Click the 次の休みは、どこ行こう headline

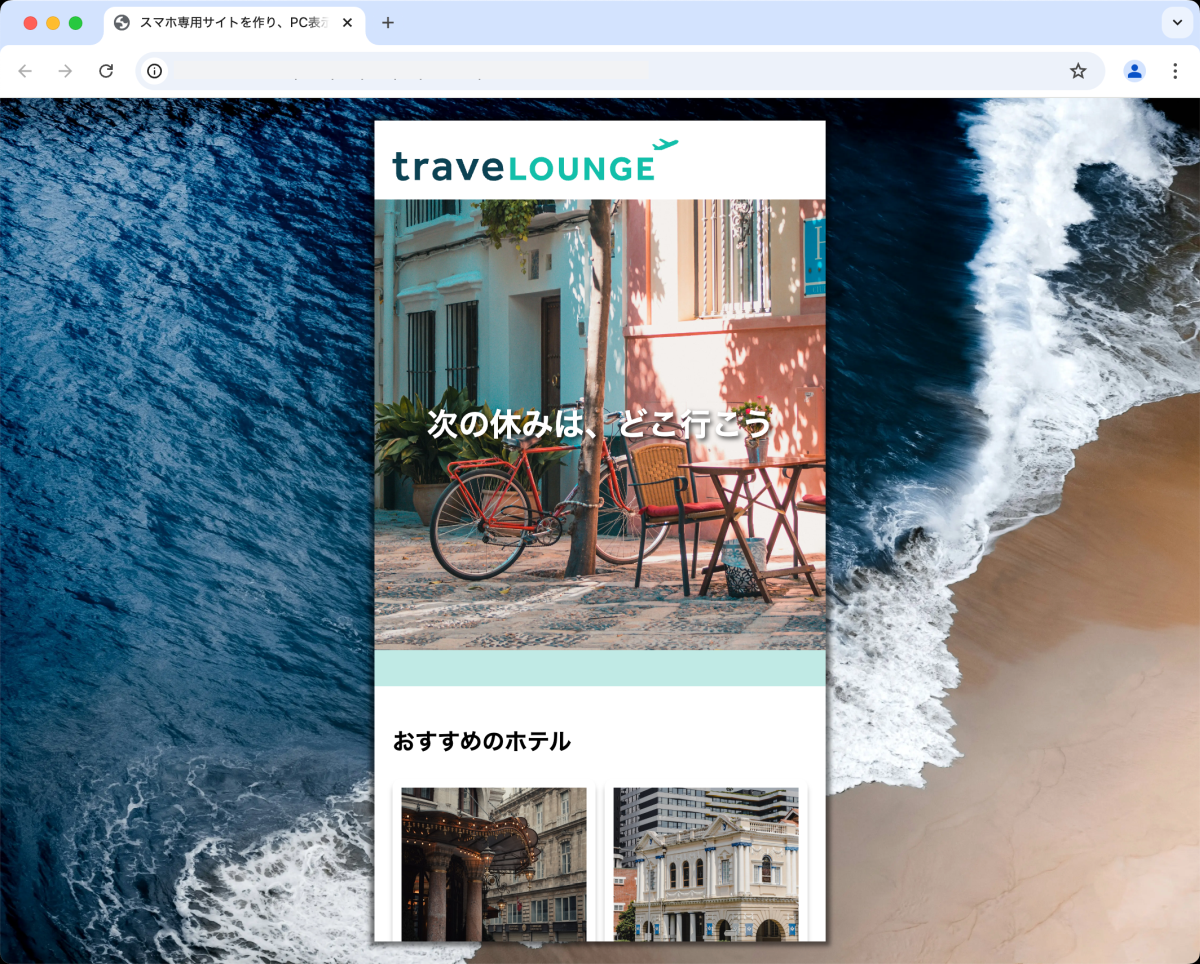tap(599, 423)
